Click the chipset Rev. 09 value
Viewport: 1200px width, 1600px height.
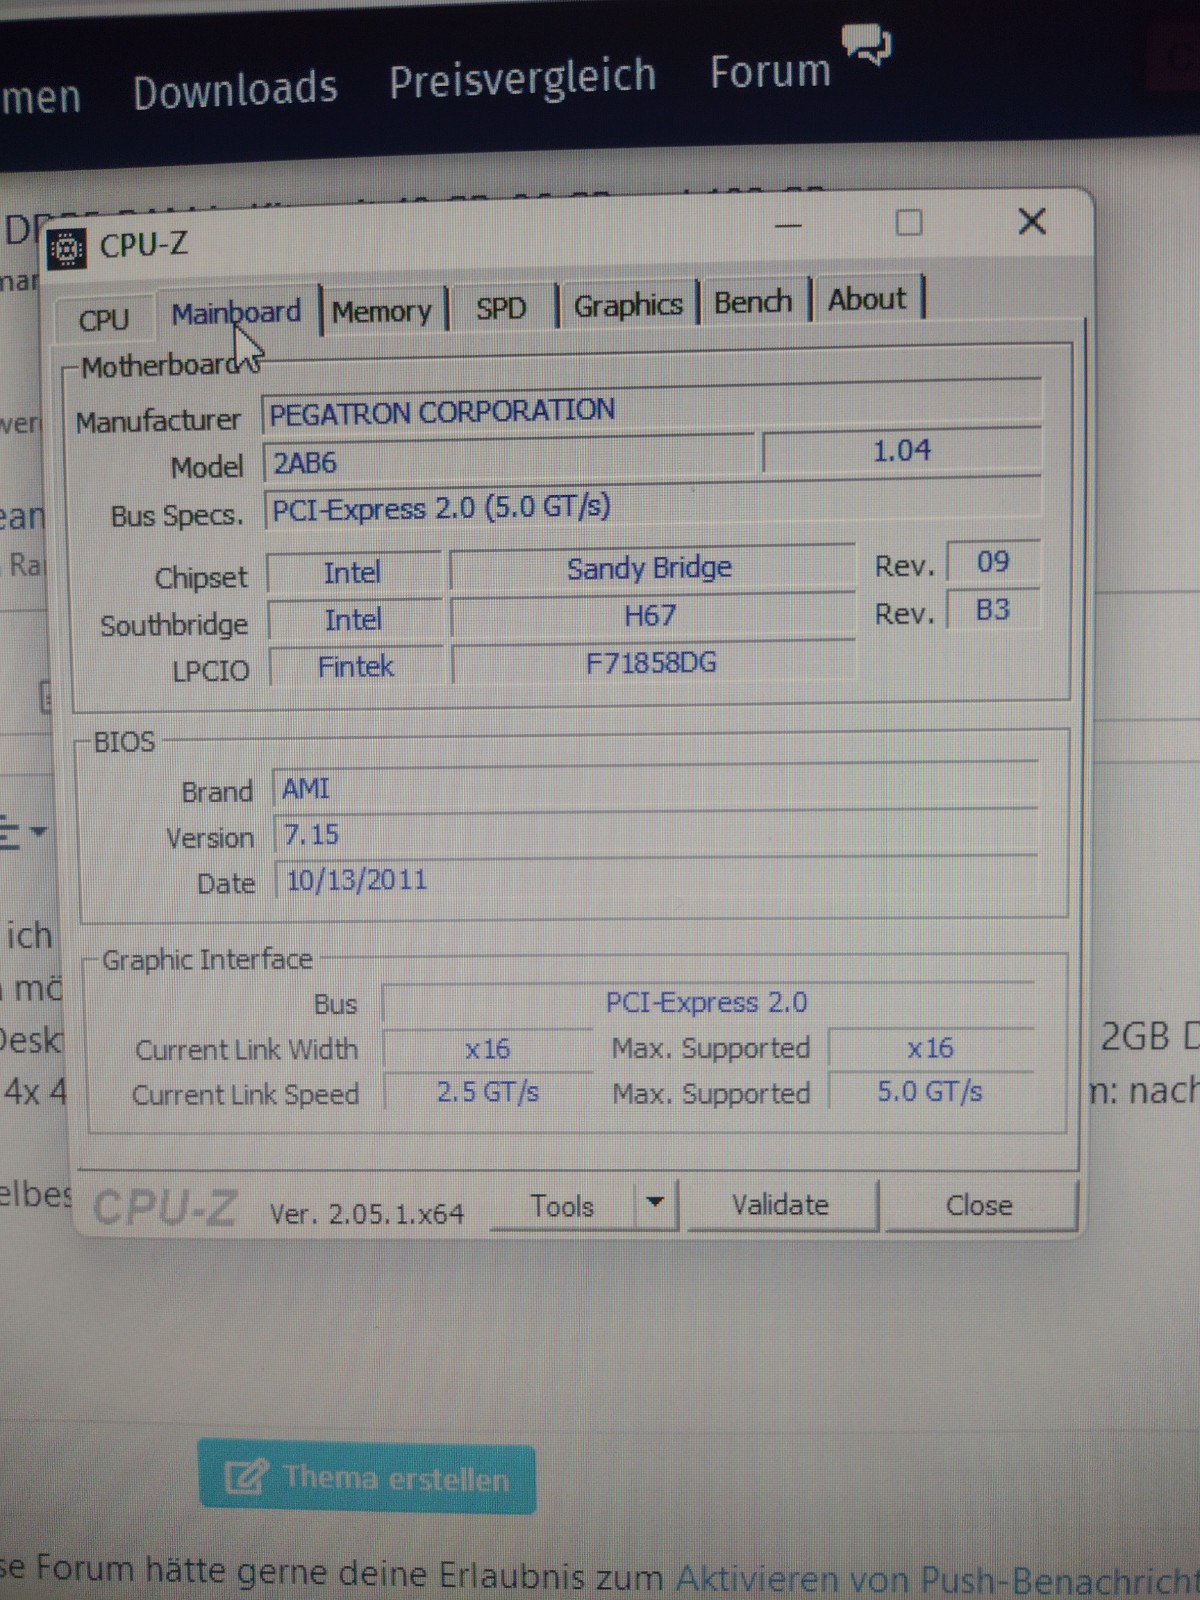[993, 562]
